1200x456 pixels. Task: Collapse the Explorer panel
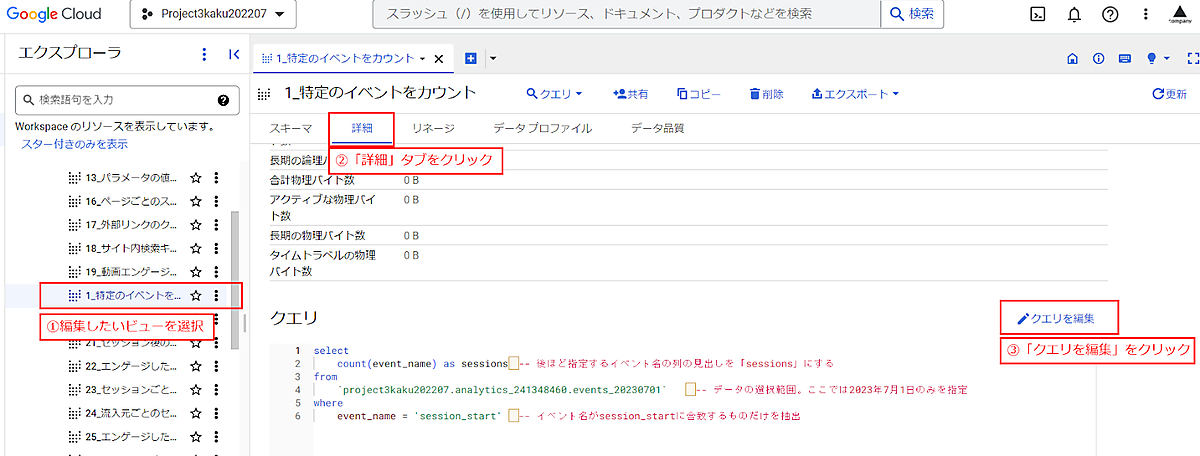click(x=234, y=55)
